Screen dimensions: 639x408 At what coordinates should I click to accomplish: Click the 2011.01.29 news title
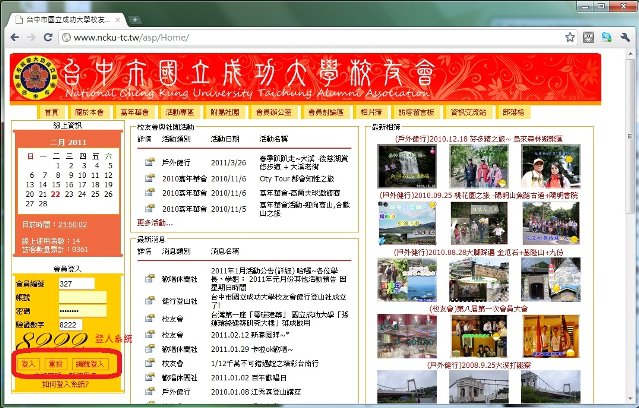[252, 349]
